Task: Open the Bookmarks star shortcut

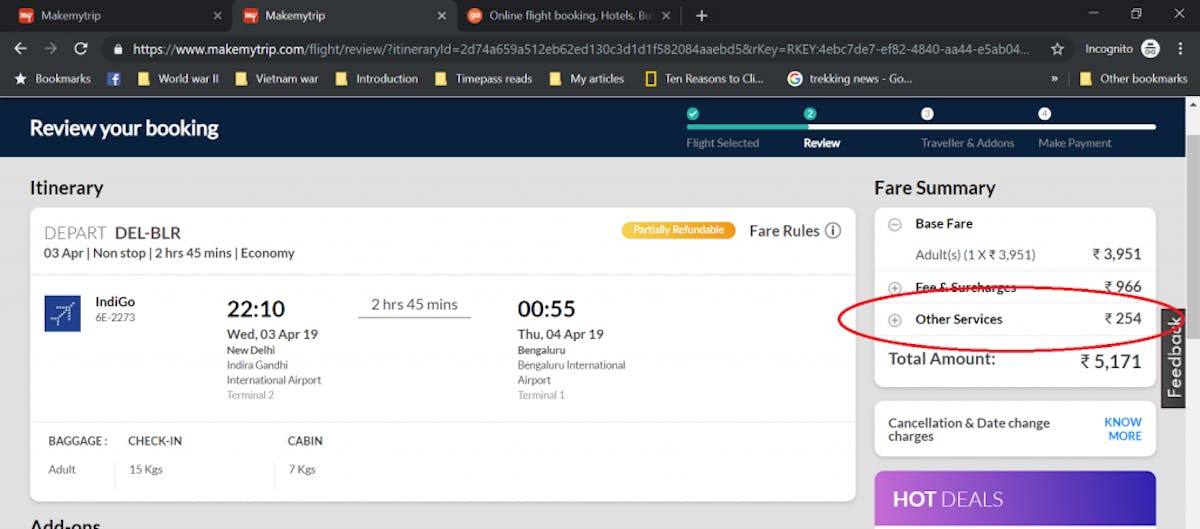Action: 53,78
